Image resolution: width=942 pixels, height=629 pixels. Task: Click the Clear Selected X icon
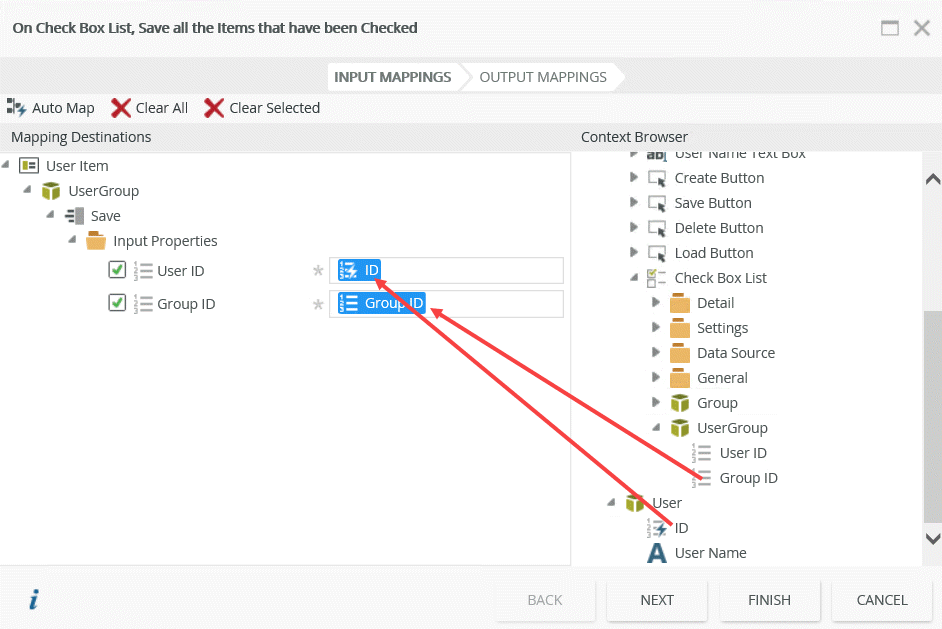214,108
